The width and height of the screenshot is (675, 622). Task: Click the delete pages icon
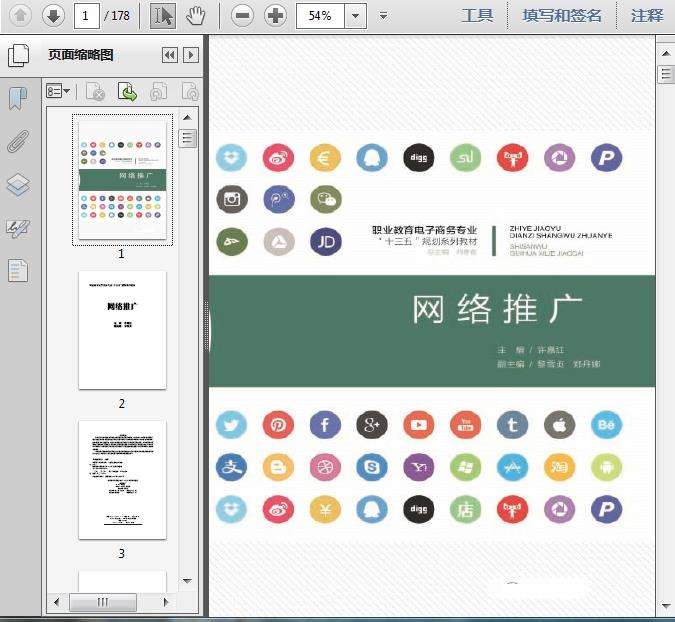coord(96,91)
